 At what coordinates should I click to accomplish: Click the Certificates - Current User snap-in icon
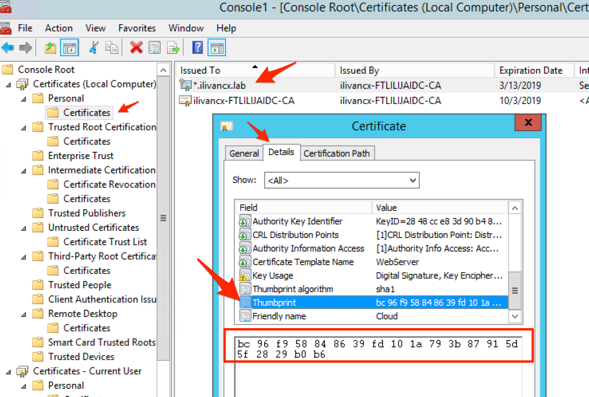coord(22,371)
